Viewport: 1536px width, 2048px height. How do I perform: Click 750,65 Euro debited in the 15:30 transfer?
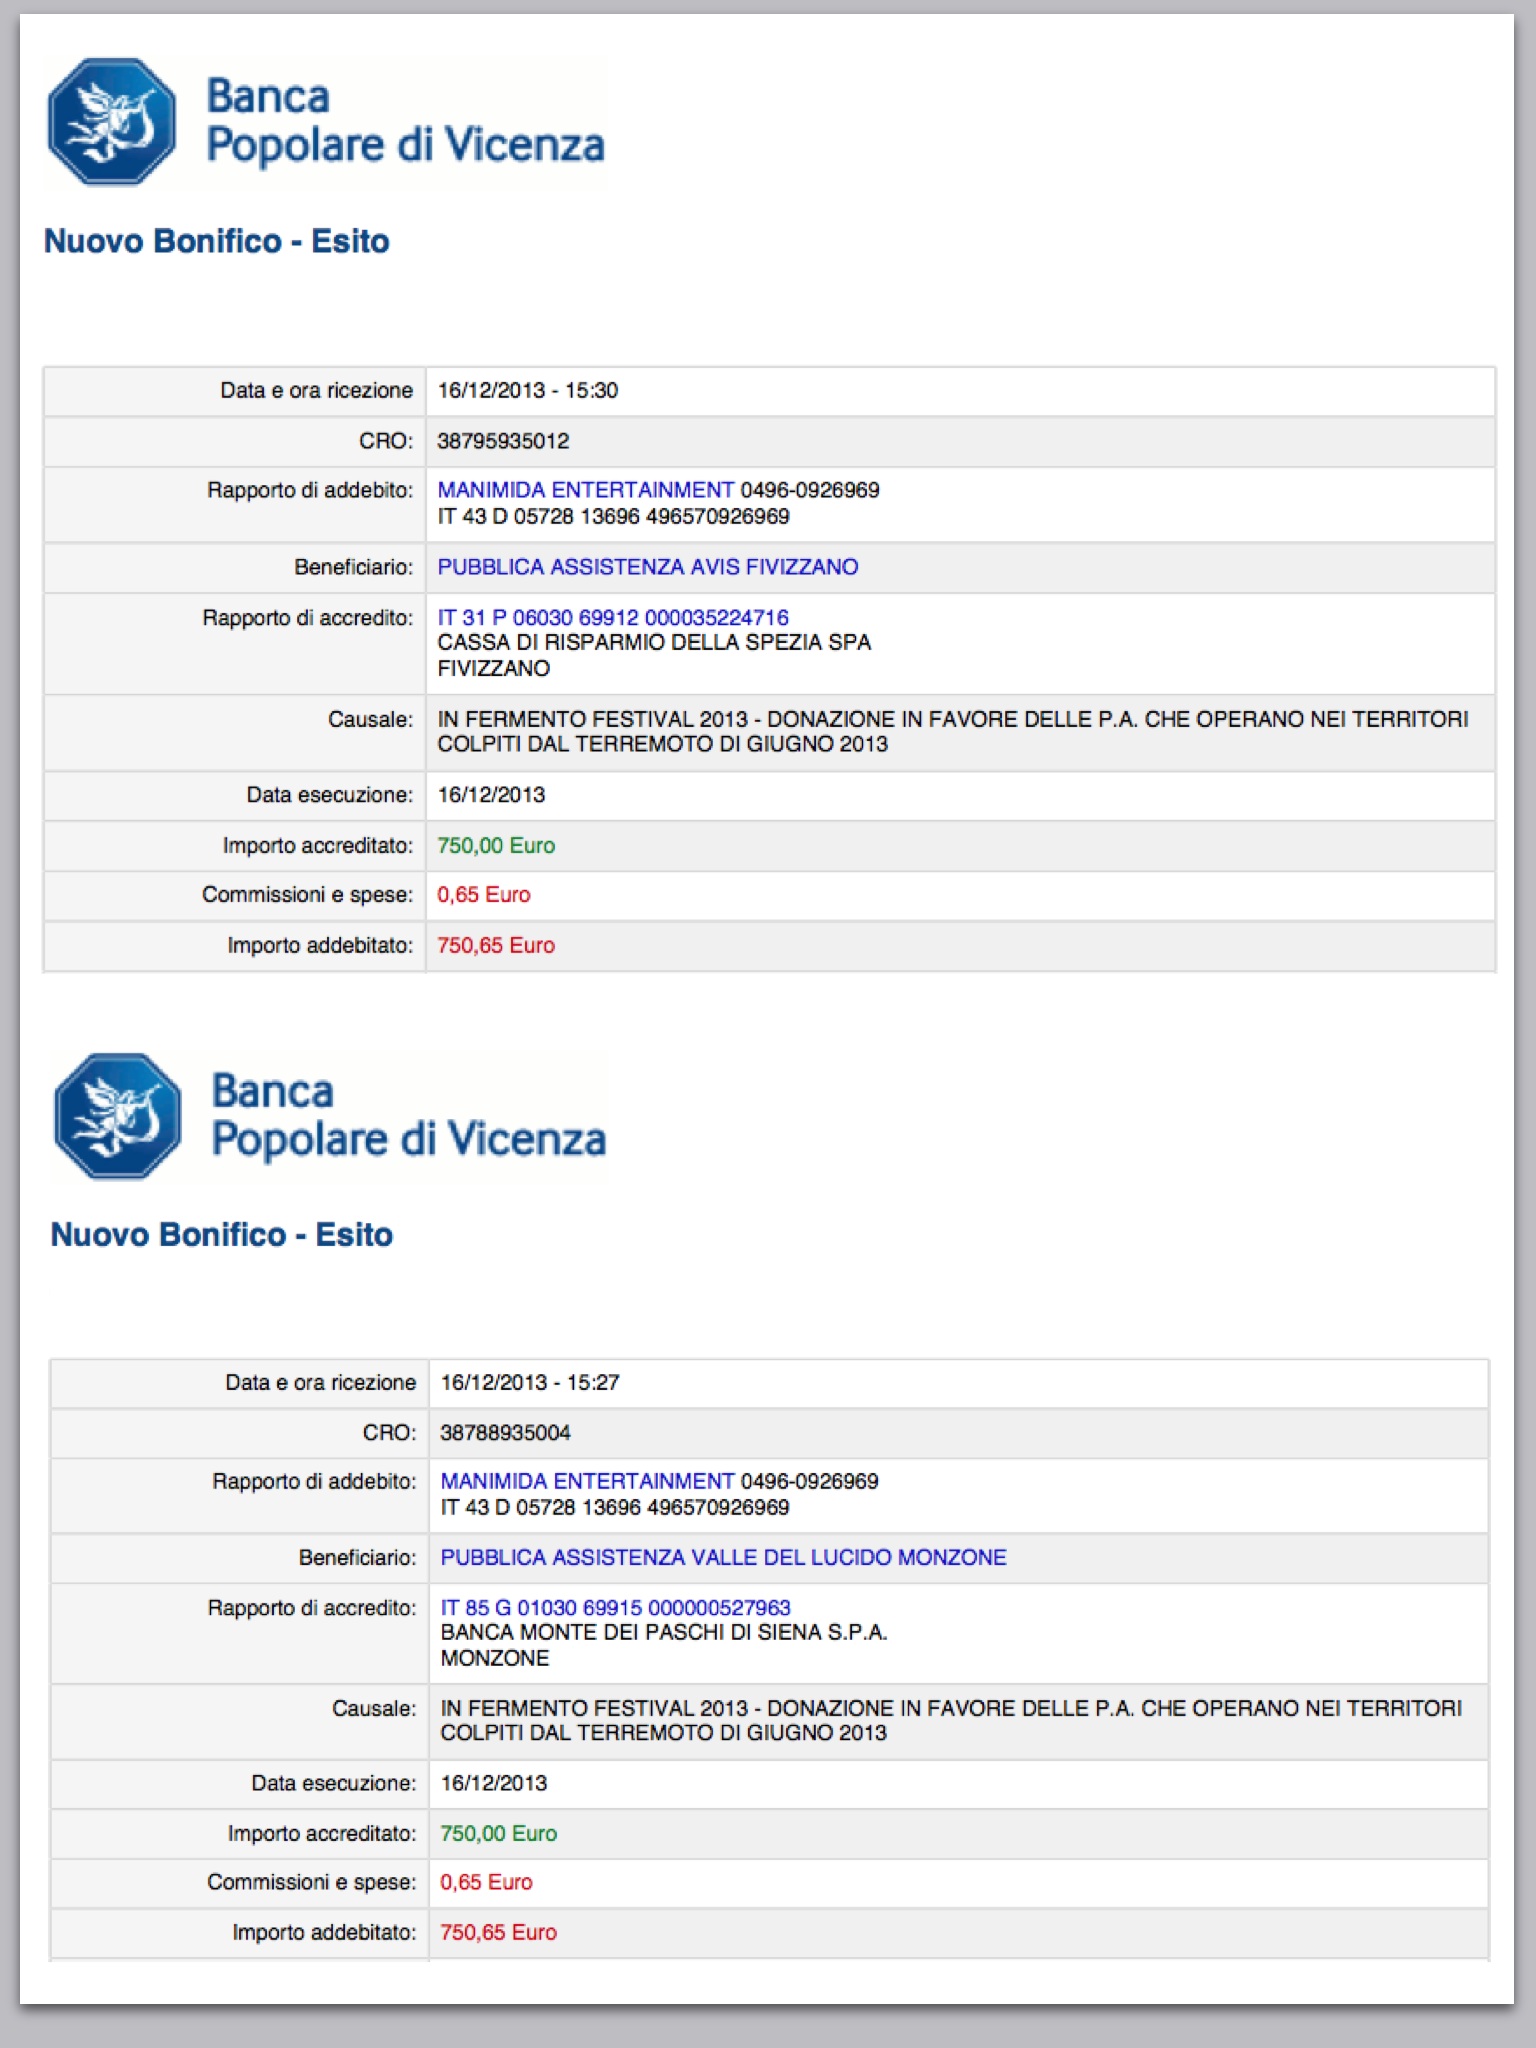tap(496, 946)
